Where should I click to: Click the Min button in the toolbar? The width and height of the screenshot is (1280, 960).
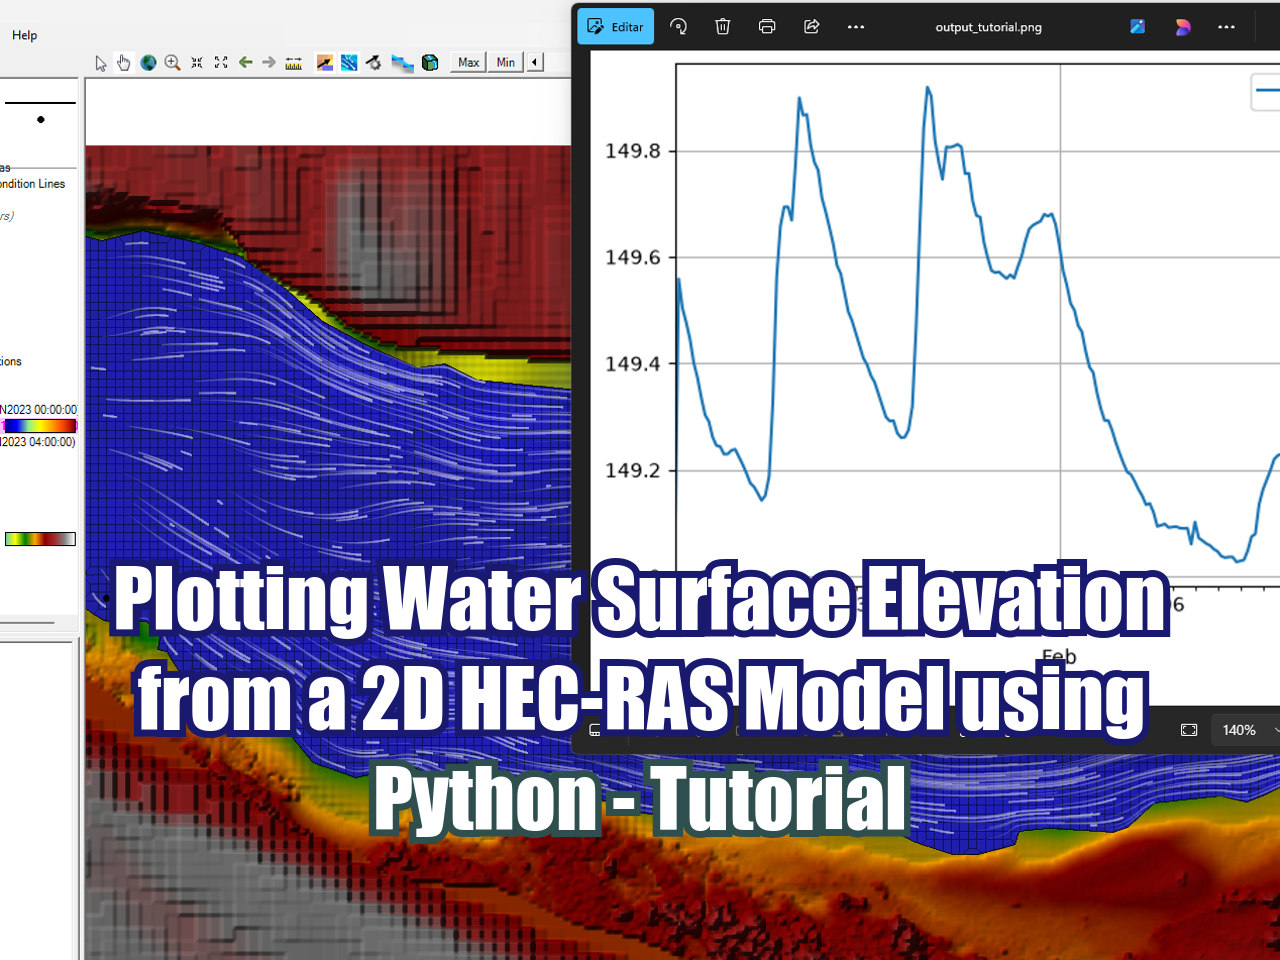[506, 62]
